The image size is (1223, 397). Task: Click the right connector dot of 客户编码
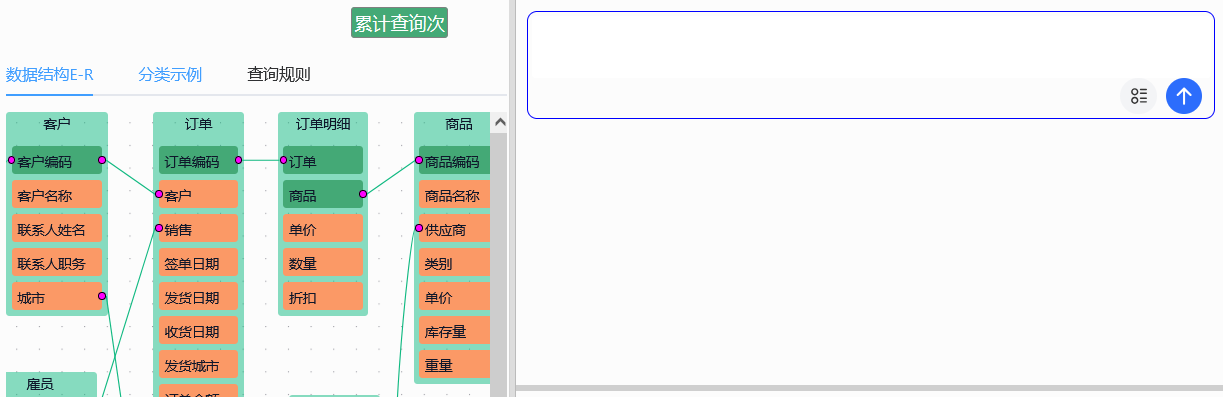pyautogui.click(x=102, y=160)
